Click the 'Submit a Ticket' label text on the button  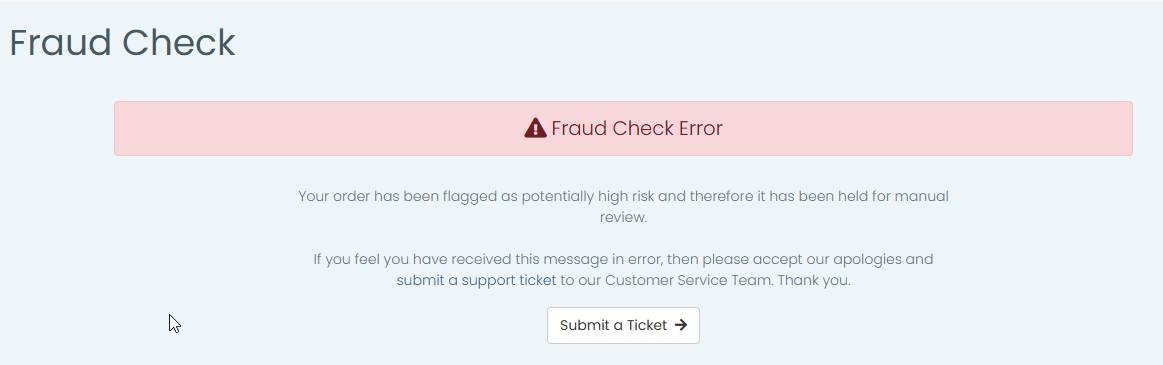pyautogui.click(x=613, y=325)
